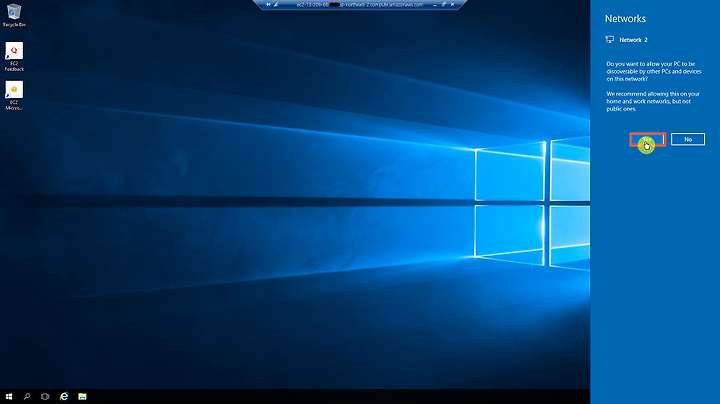Open the EC2 Feedback desktop shortcut
This screenshot has width=720, height=404.
pyautogui.click(x=14, y=56)
